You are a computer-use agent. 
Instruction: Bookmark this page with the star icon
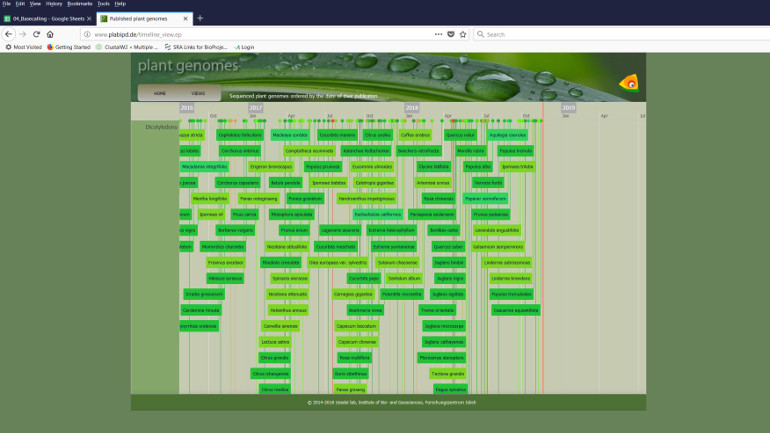coord(463,34)
